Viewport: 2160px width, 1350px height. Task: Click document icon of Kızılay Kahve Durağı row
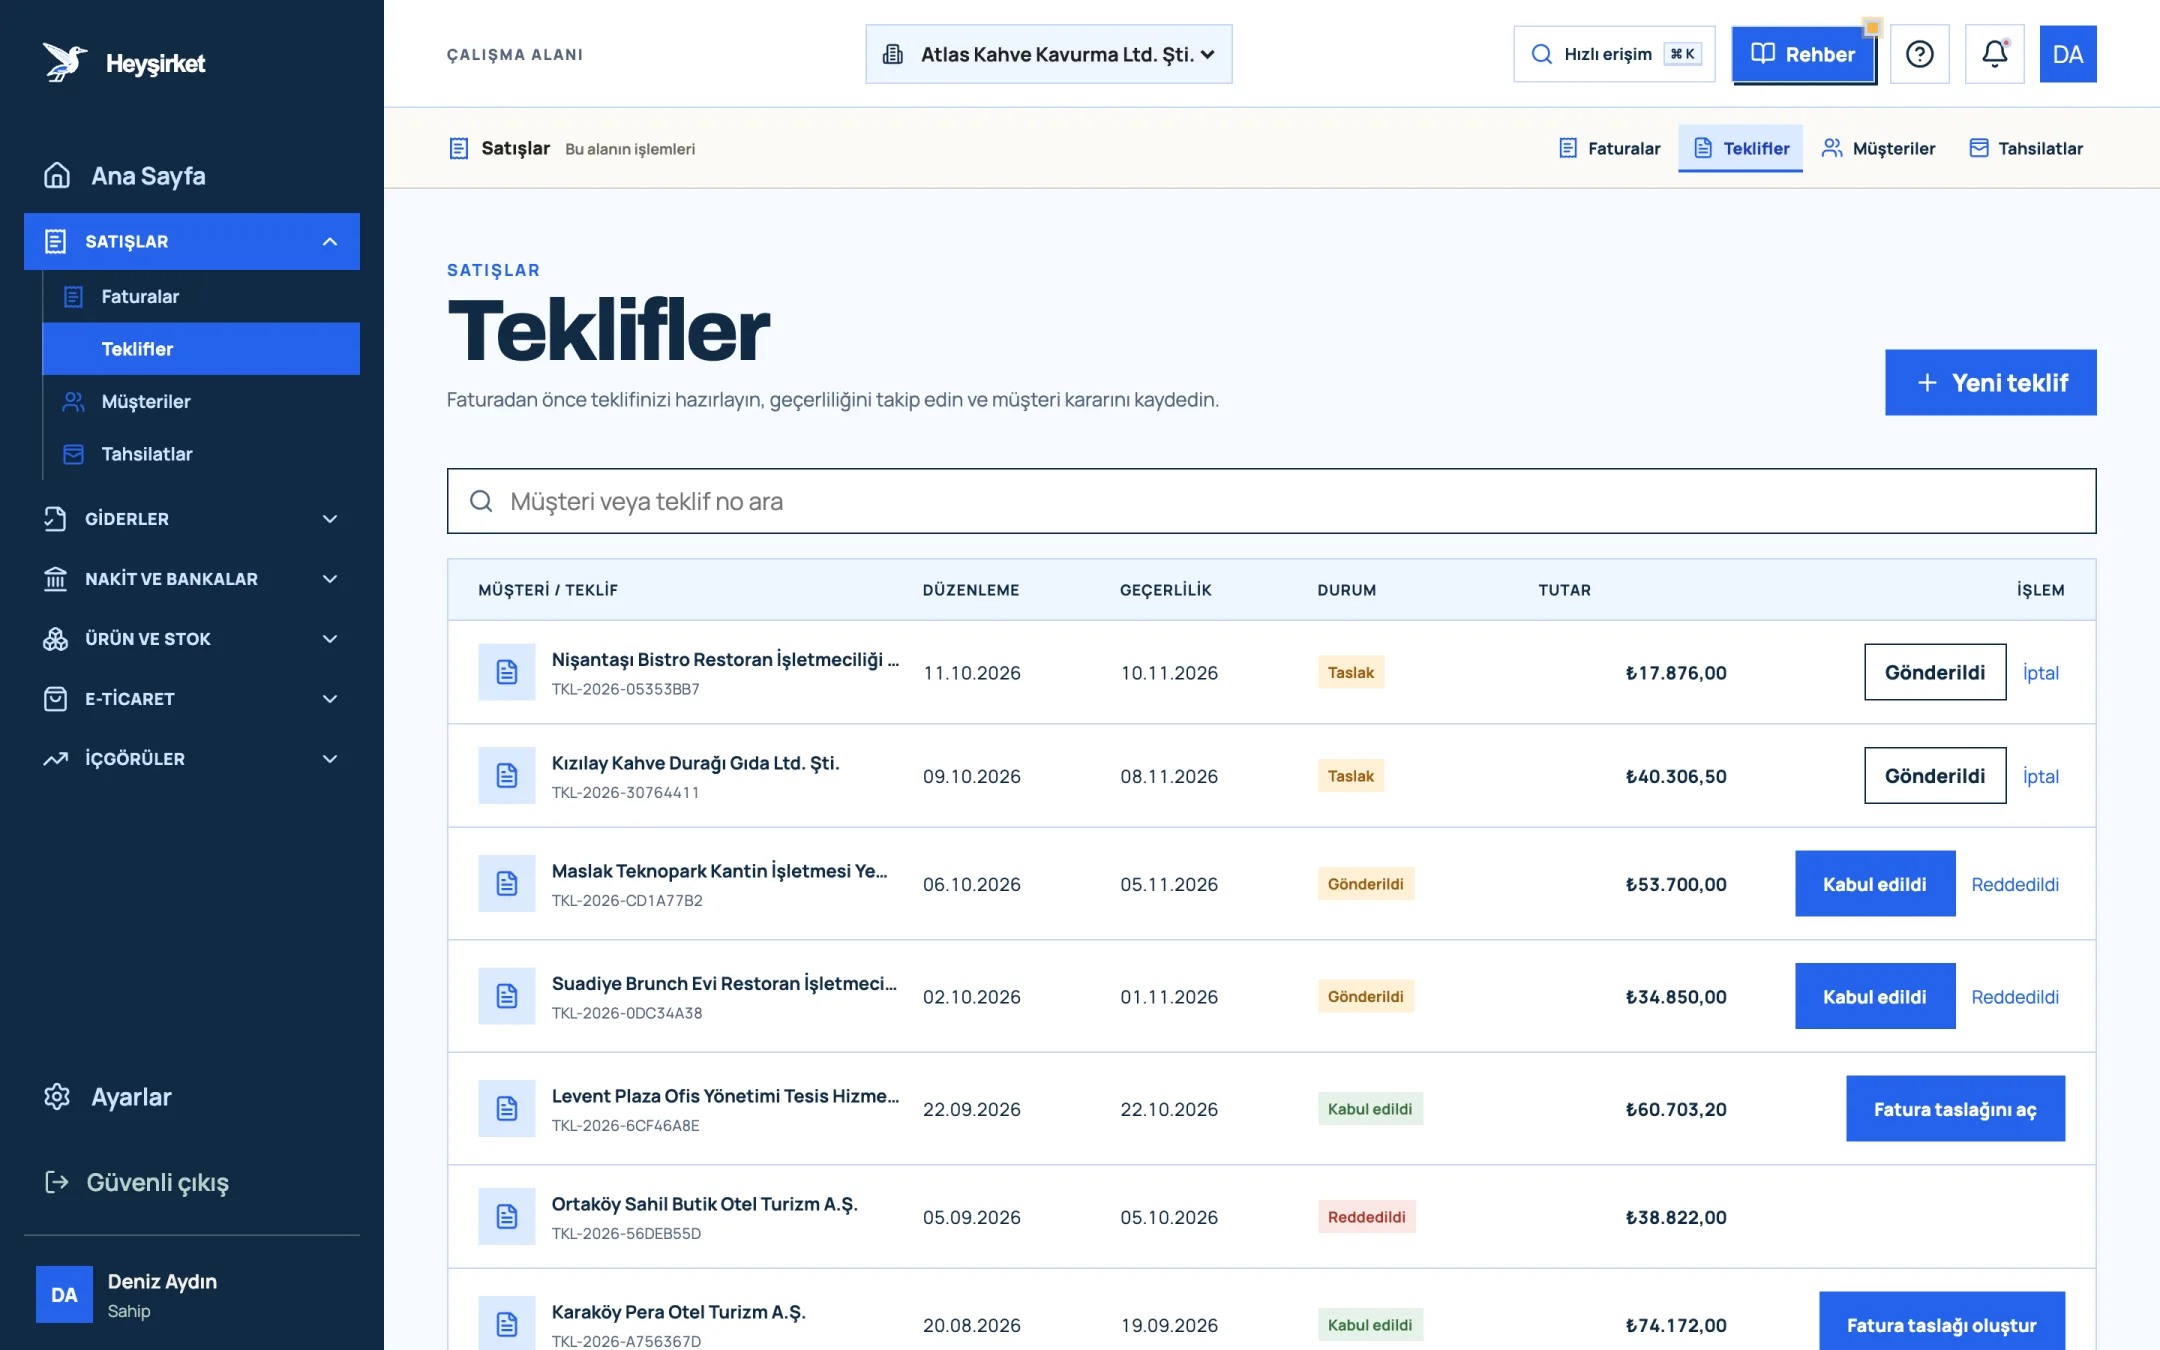[x=507, y=775]
